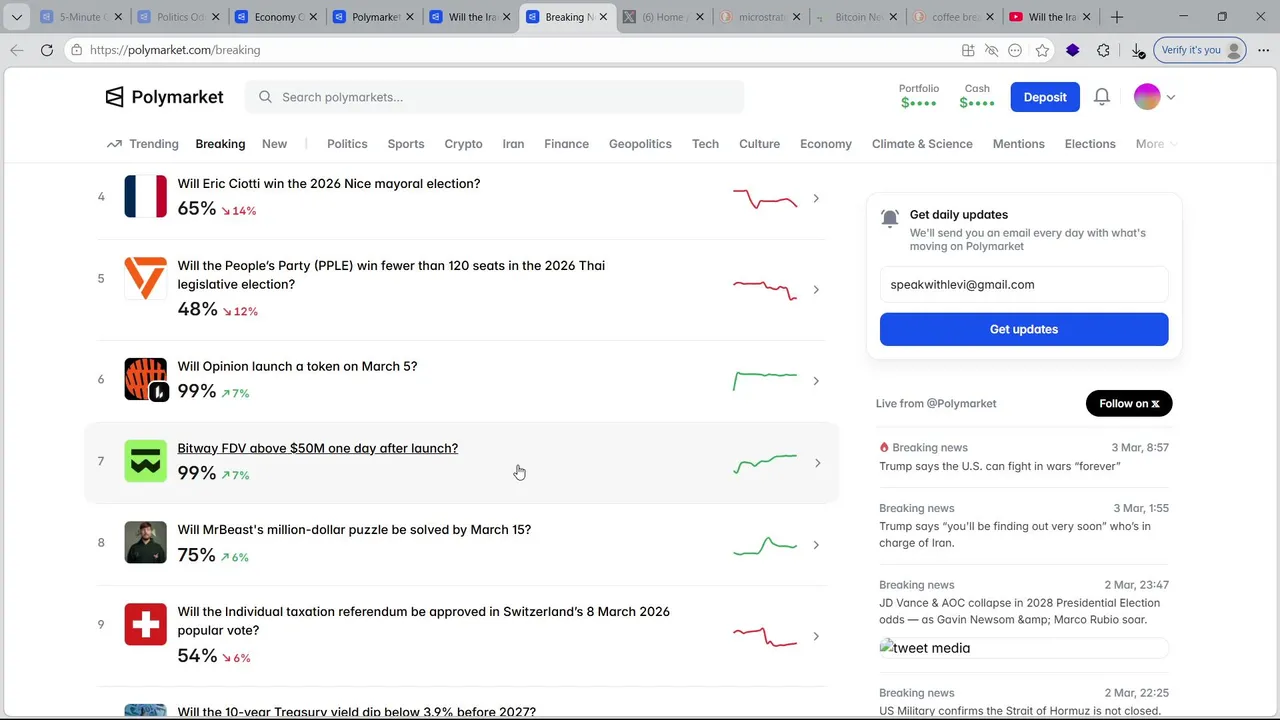
Task: Bookmark this page with star icon
Action: pos(1042,50)
